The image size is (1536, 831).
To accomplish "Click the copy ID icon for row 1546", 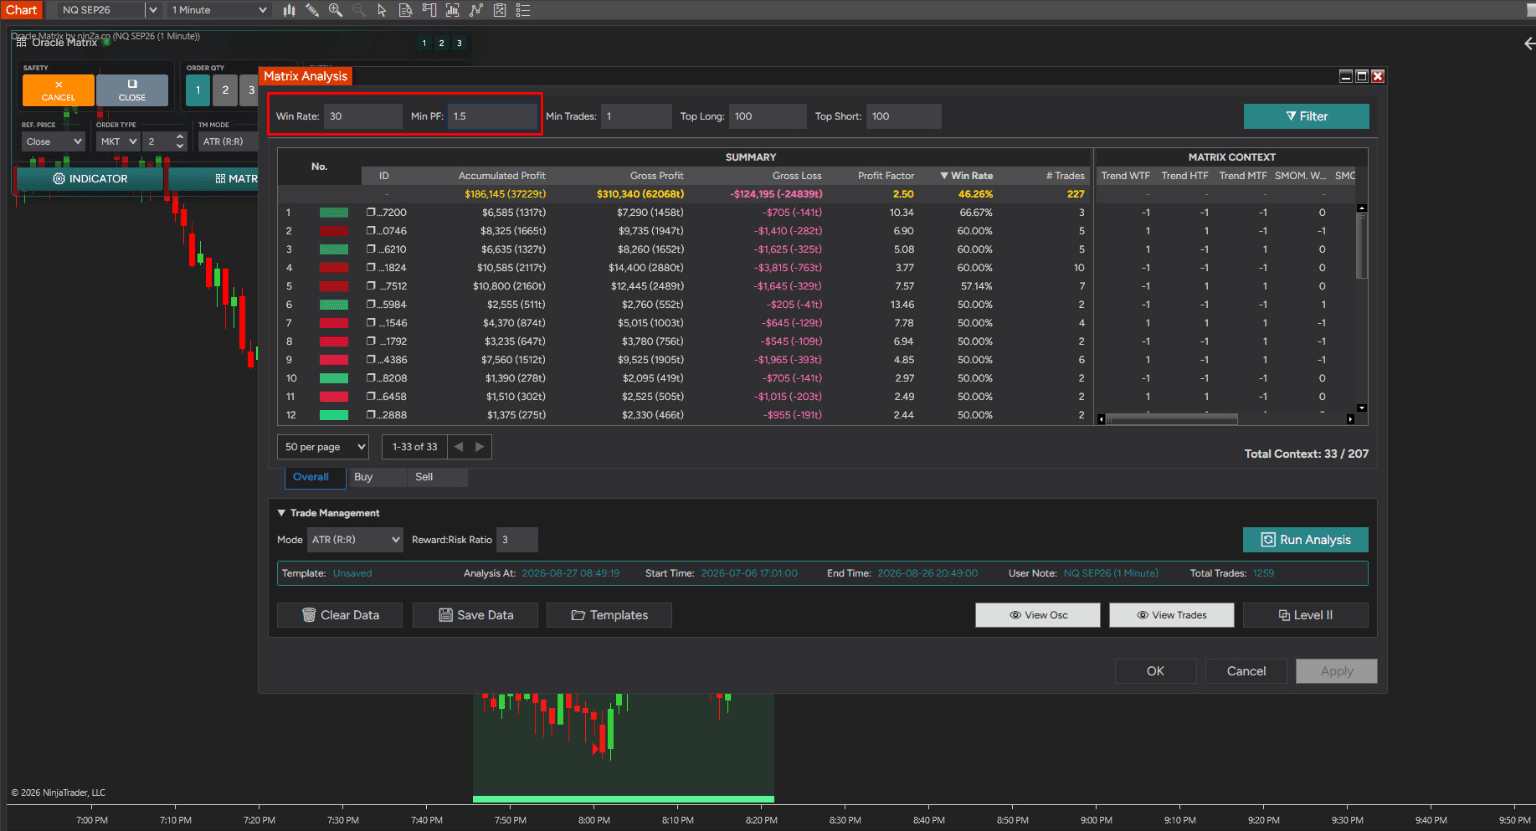I will (x=371, y=323).
